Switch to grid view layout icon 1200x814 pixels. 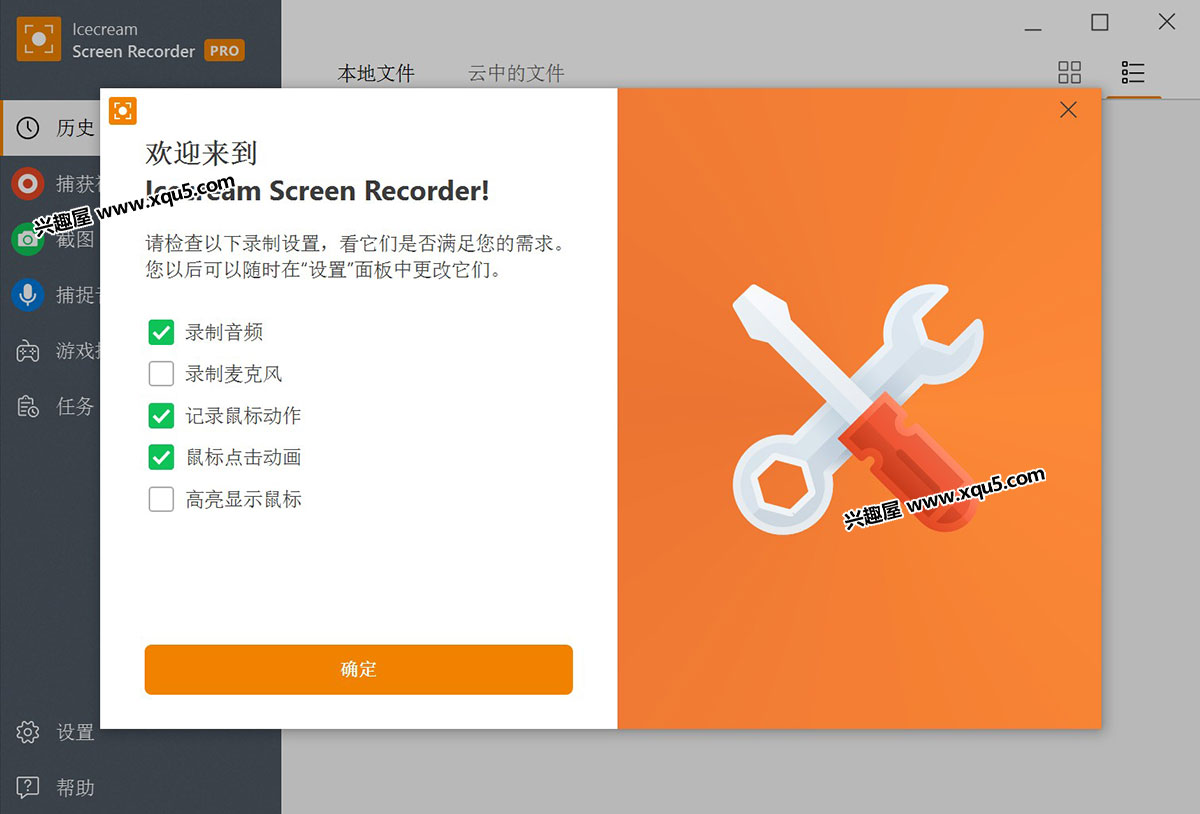point(1070,72)
